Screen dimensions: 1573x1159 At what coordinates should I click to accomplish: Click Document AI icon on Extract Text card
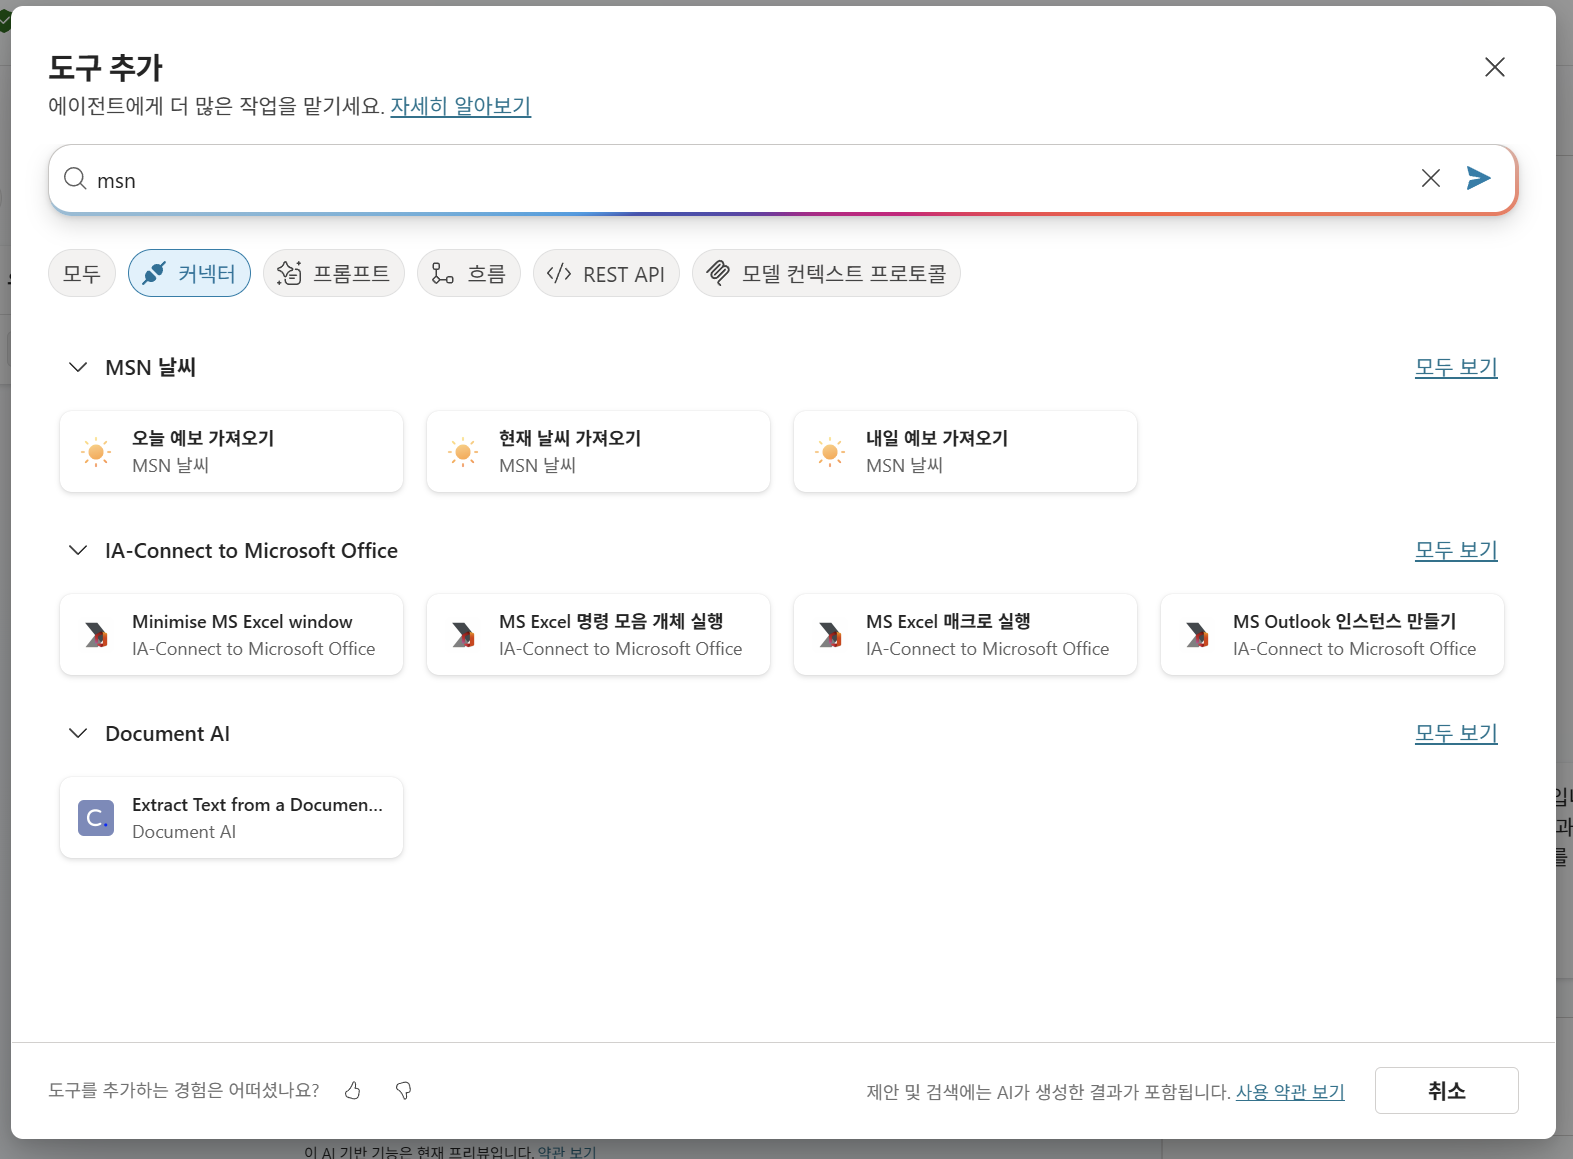pyautogui.click(x=96, y=818)
